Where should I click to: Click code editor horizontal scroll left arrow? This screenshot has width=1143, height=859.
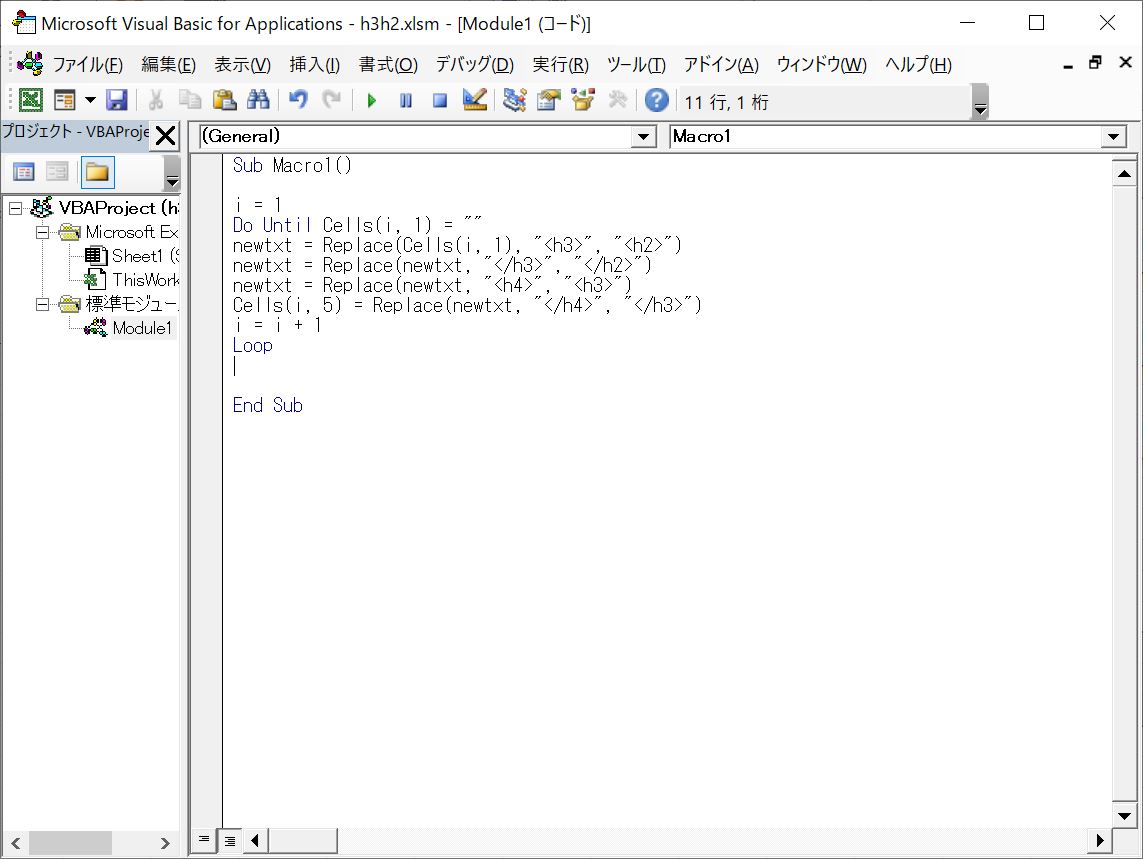click(x=254, y=840)
